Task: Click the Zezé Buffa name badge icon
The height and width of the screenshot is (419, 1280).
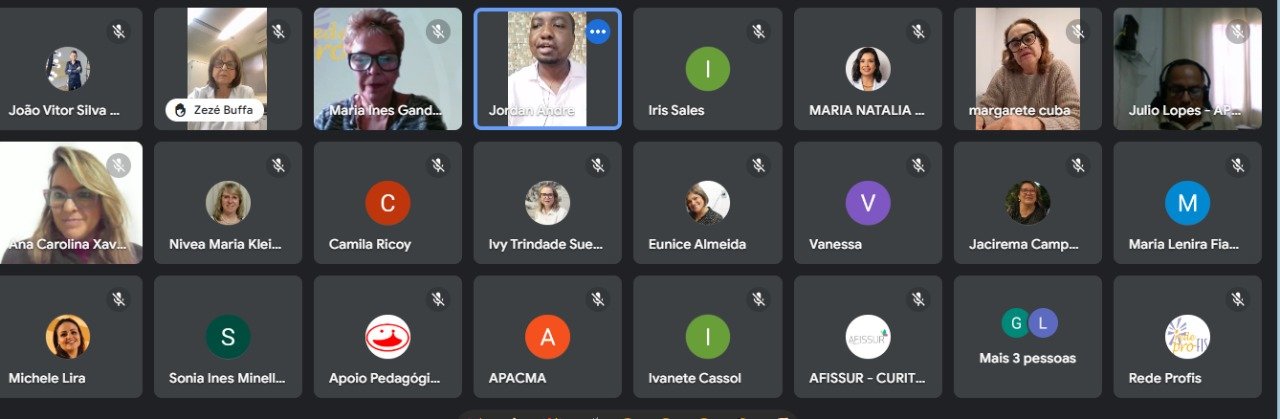Action: [181, 110]
